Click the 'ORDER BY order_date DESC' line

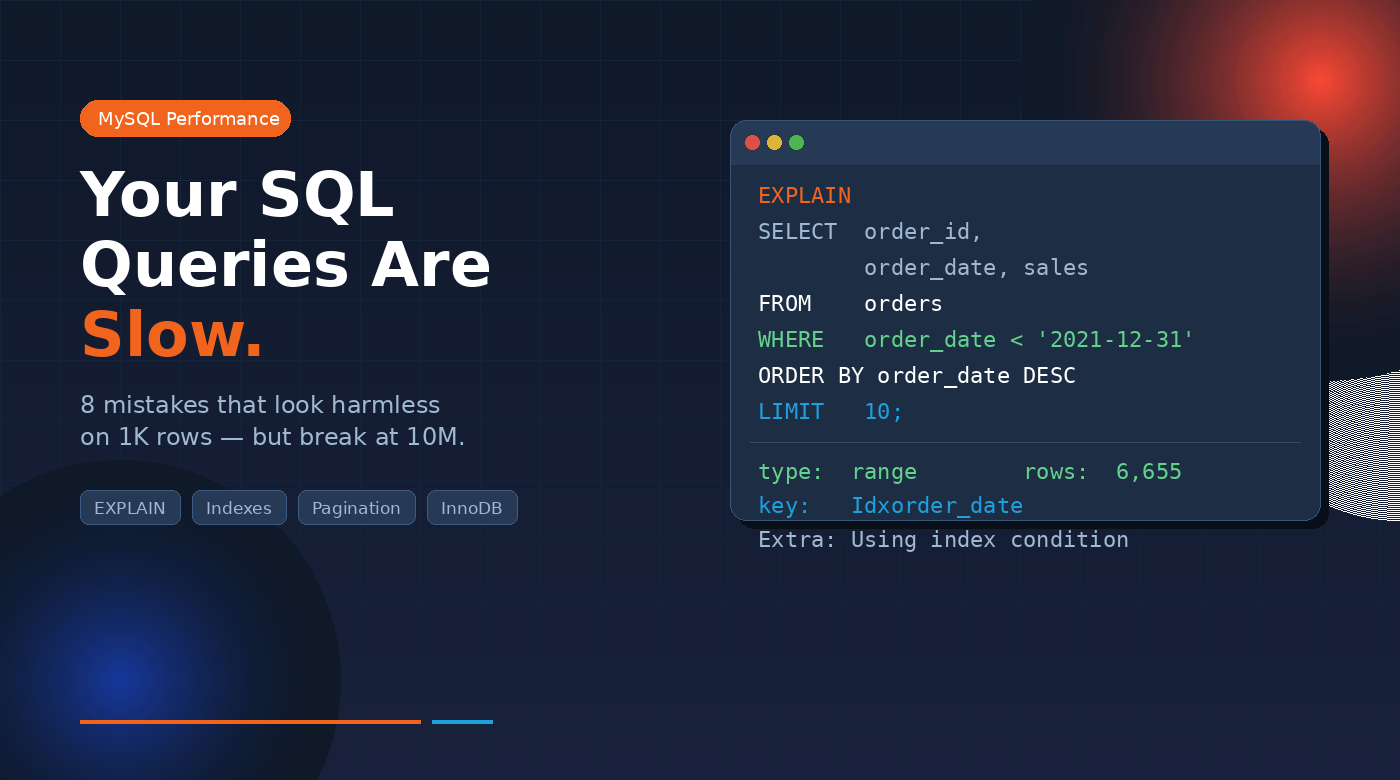[917, 376]
